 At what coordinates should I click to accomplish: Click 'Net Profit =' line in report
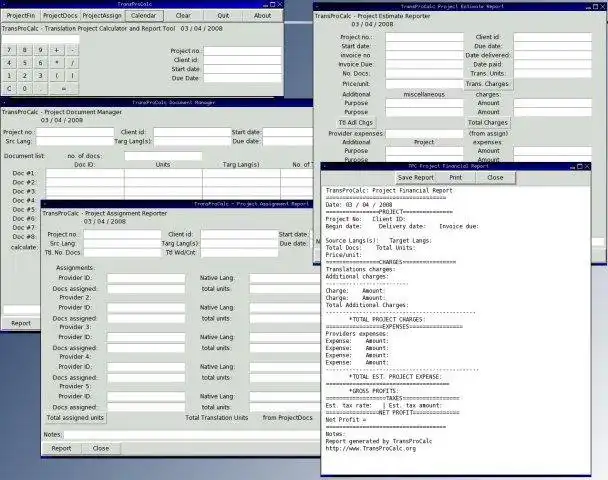tap(346, 420)
